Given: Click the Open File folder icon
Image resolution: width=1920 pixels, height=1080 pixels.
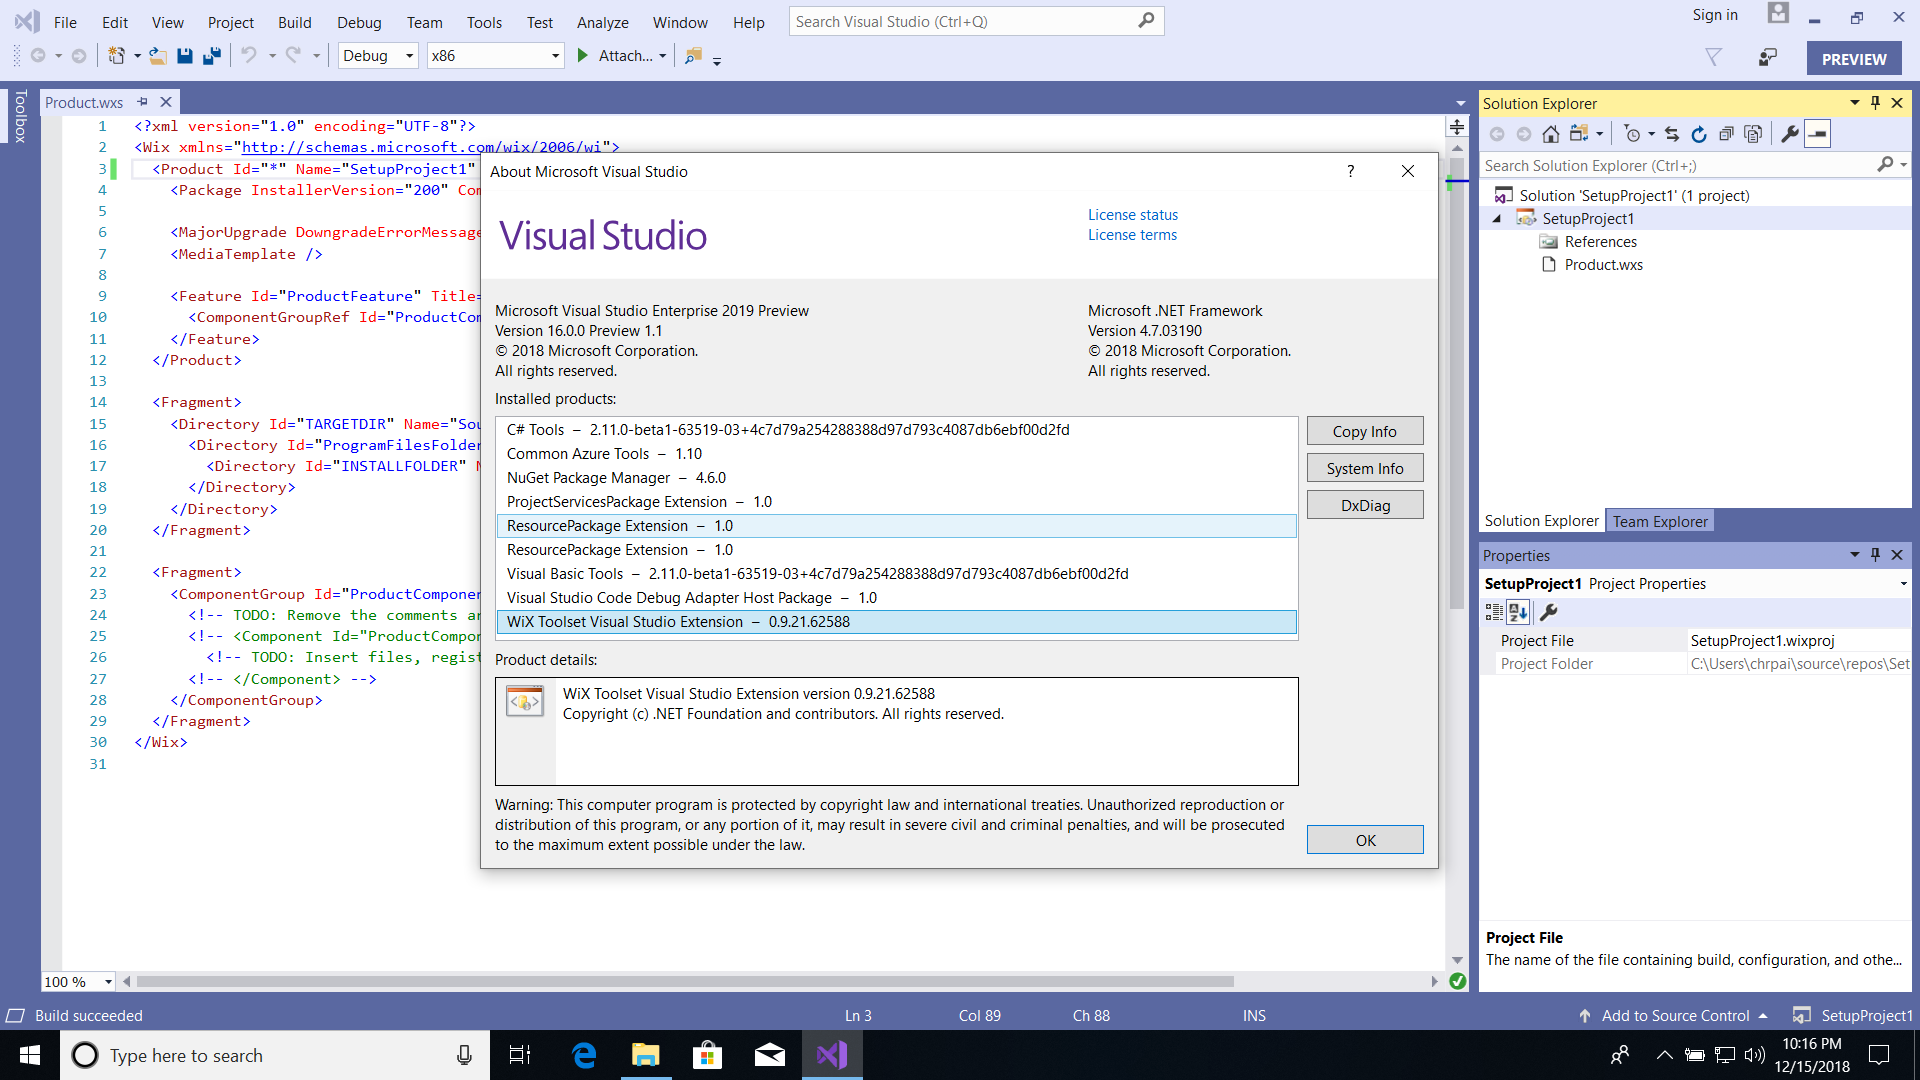Looking at the screenshot, I should coord(158,56).
